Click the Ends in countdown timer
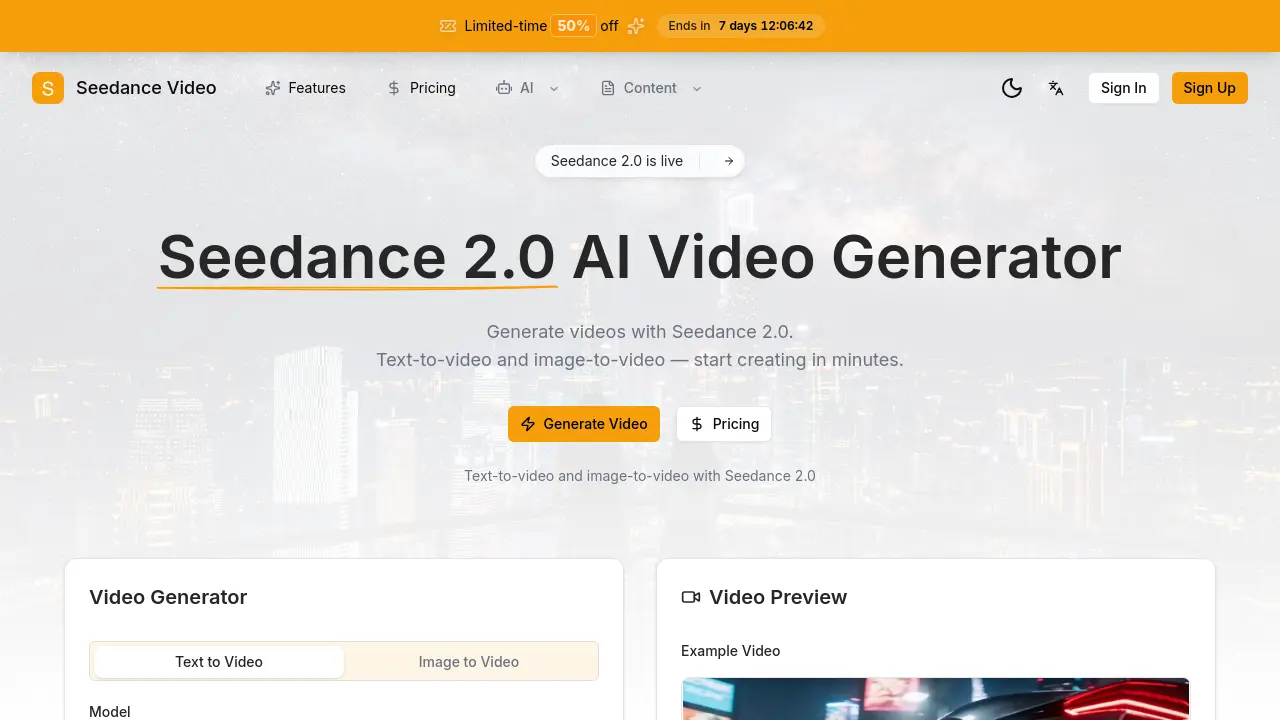The width and height of the screenshot is (1280, 720). coord(741,26)
